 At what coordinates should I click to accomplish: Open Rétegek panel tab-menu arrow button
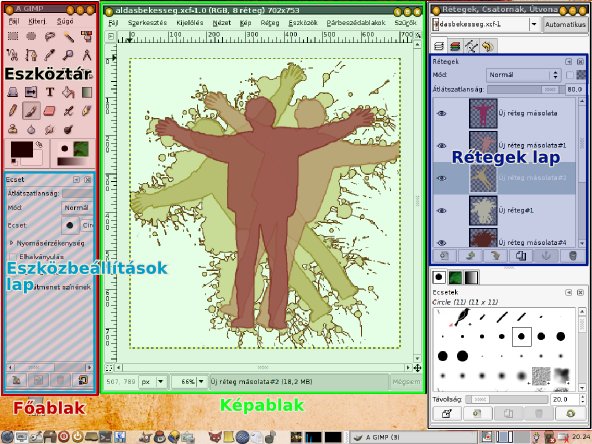(x=569, y=62)
